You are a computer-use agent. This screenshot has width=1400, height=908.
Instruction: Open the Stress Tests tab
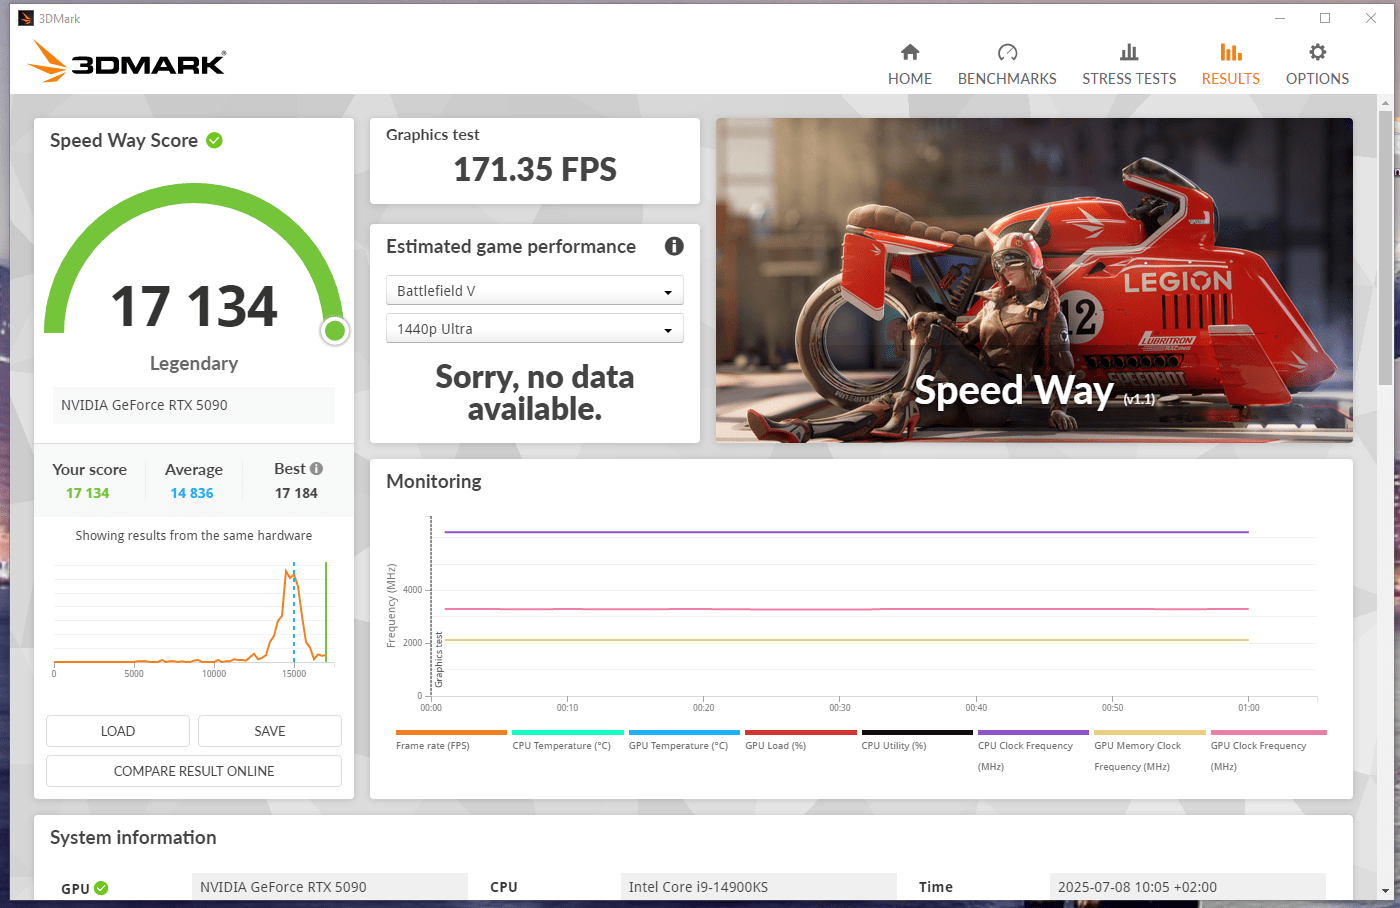1129,64
